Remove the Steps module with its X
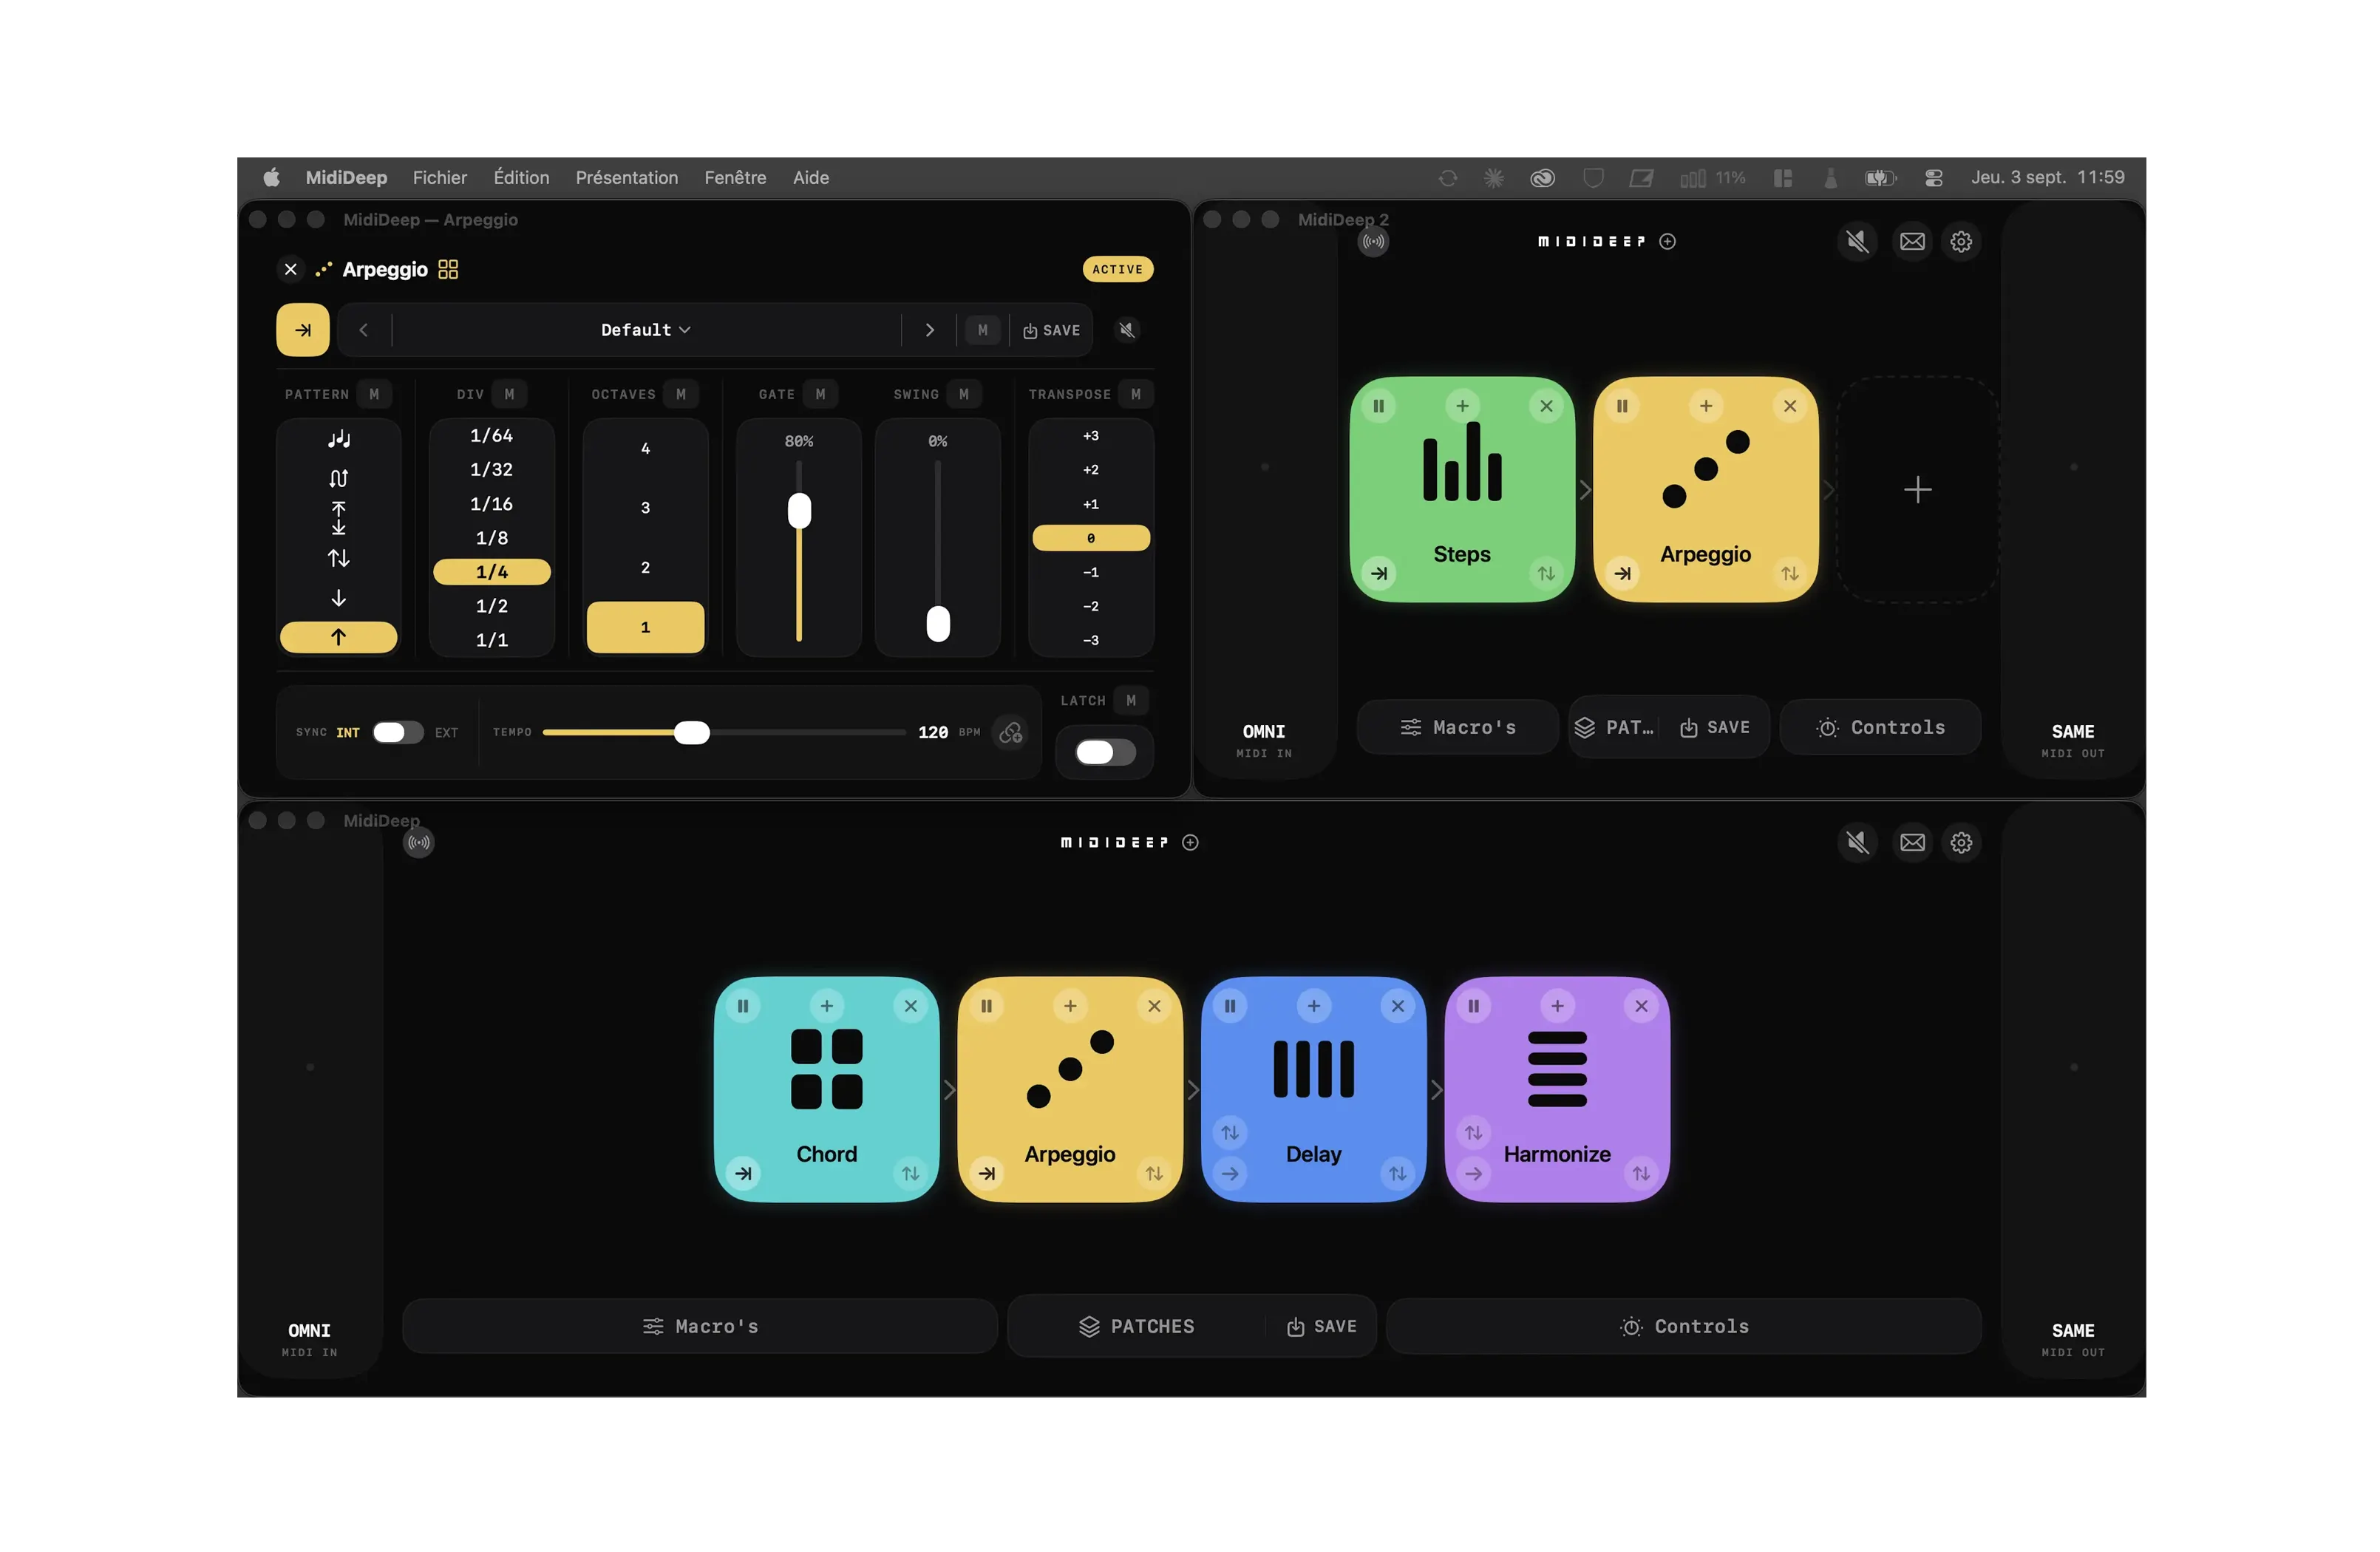This screenshot has height=1552, width=2380. 1546,406
